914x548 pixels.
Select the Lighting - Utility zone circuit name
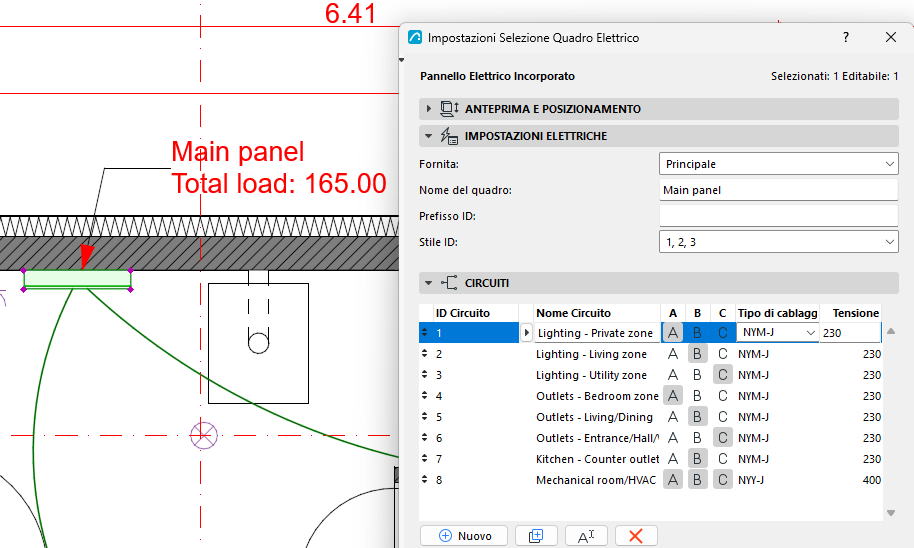(592, 375)
